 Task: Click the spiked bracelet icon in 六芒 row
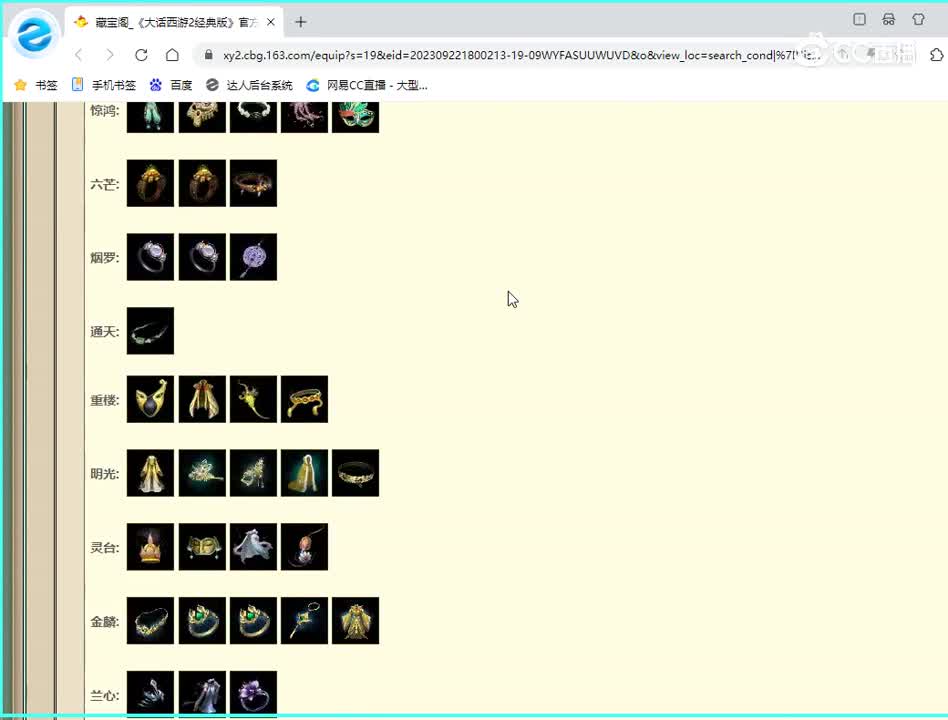[253, 183]
